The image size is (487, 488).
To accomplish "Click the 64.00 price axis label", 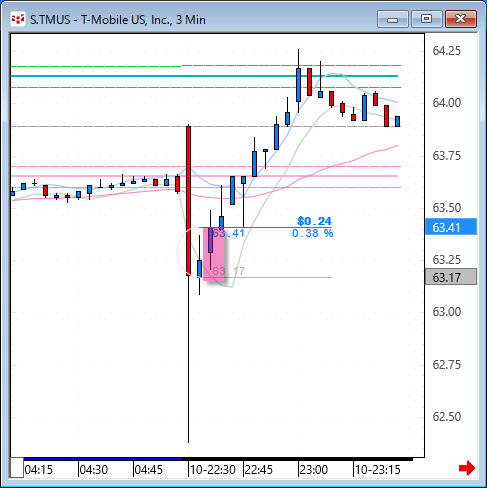I will pyautogui.click(x=446, y=103).
